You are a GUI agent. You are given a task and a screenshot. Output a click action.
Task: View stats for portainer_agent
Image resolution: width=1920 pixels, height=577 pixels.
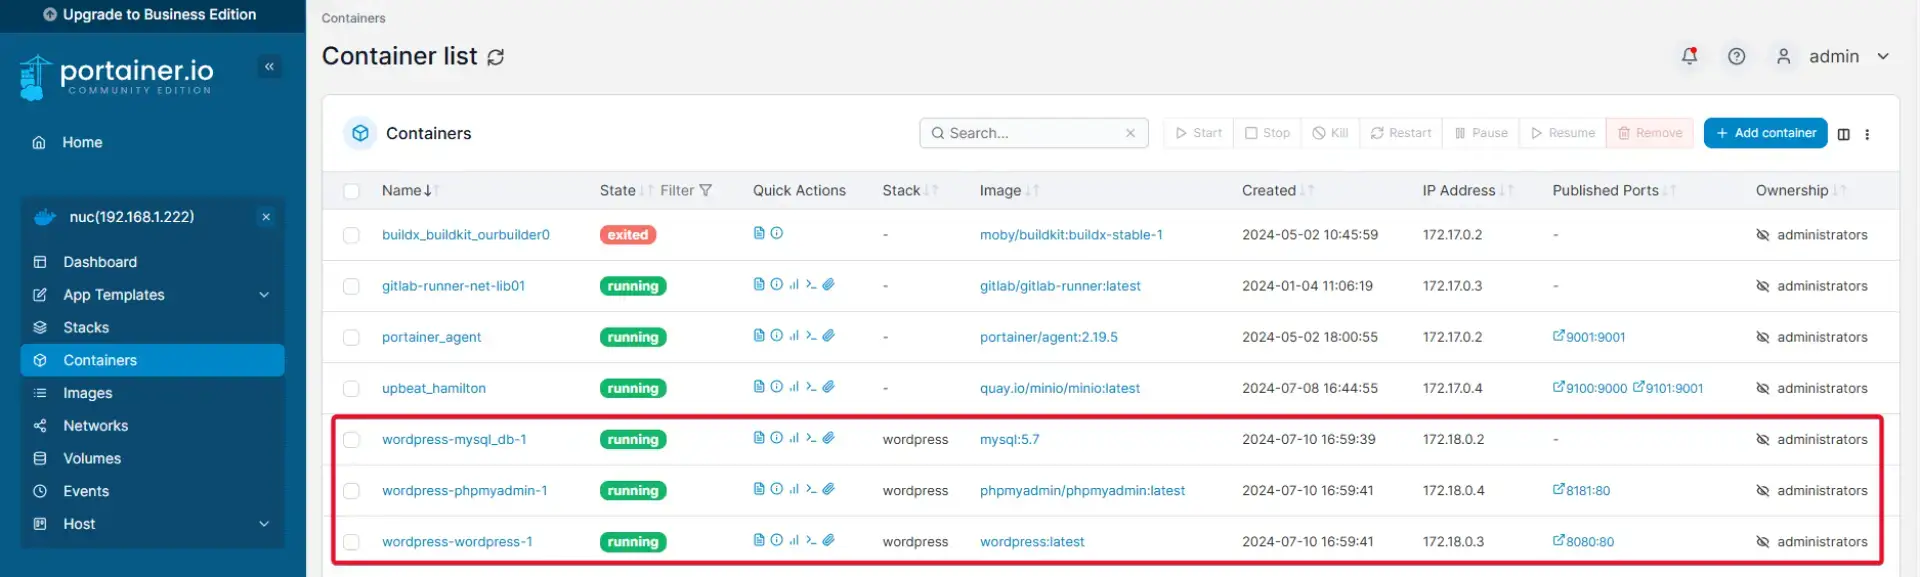point(794,335)
